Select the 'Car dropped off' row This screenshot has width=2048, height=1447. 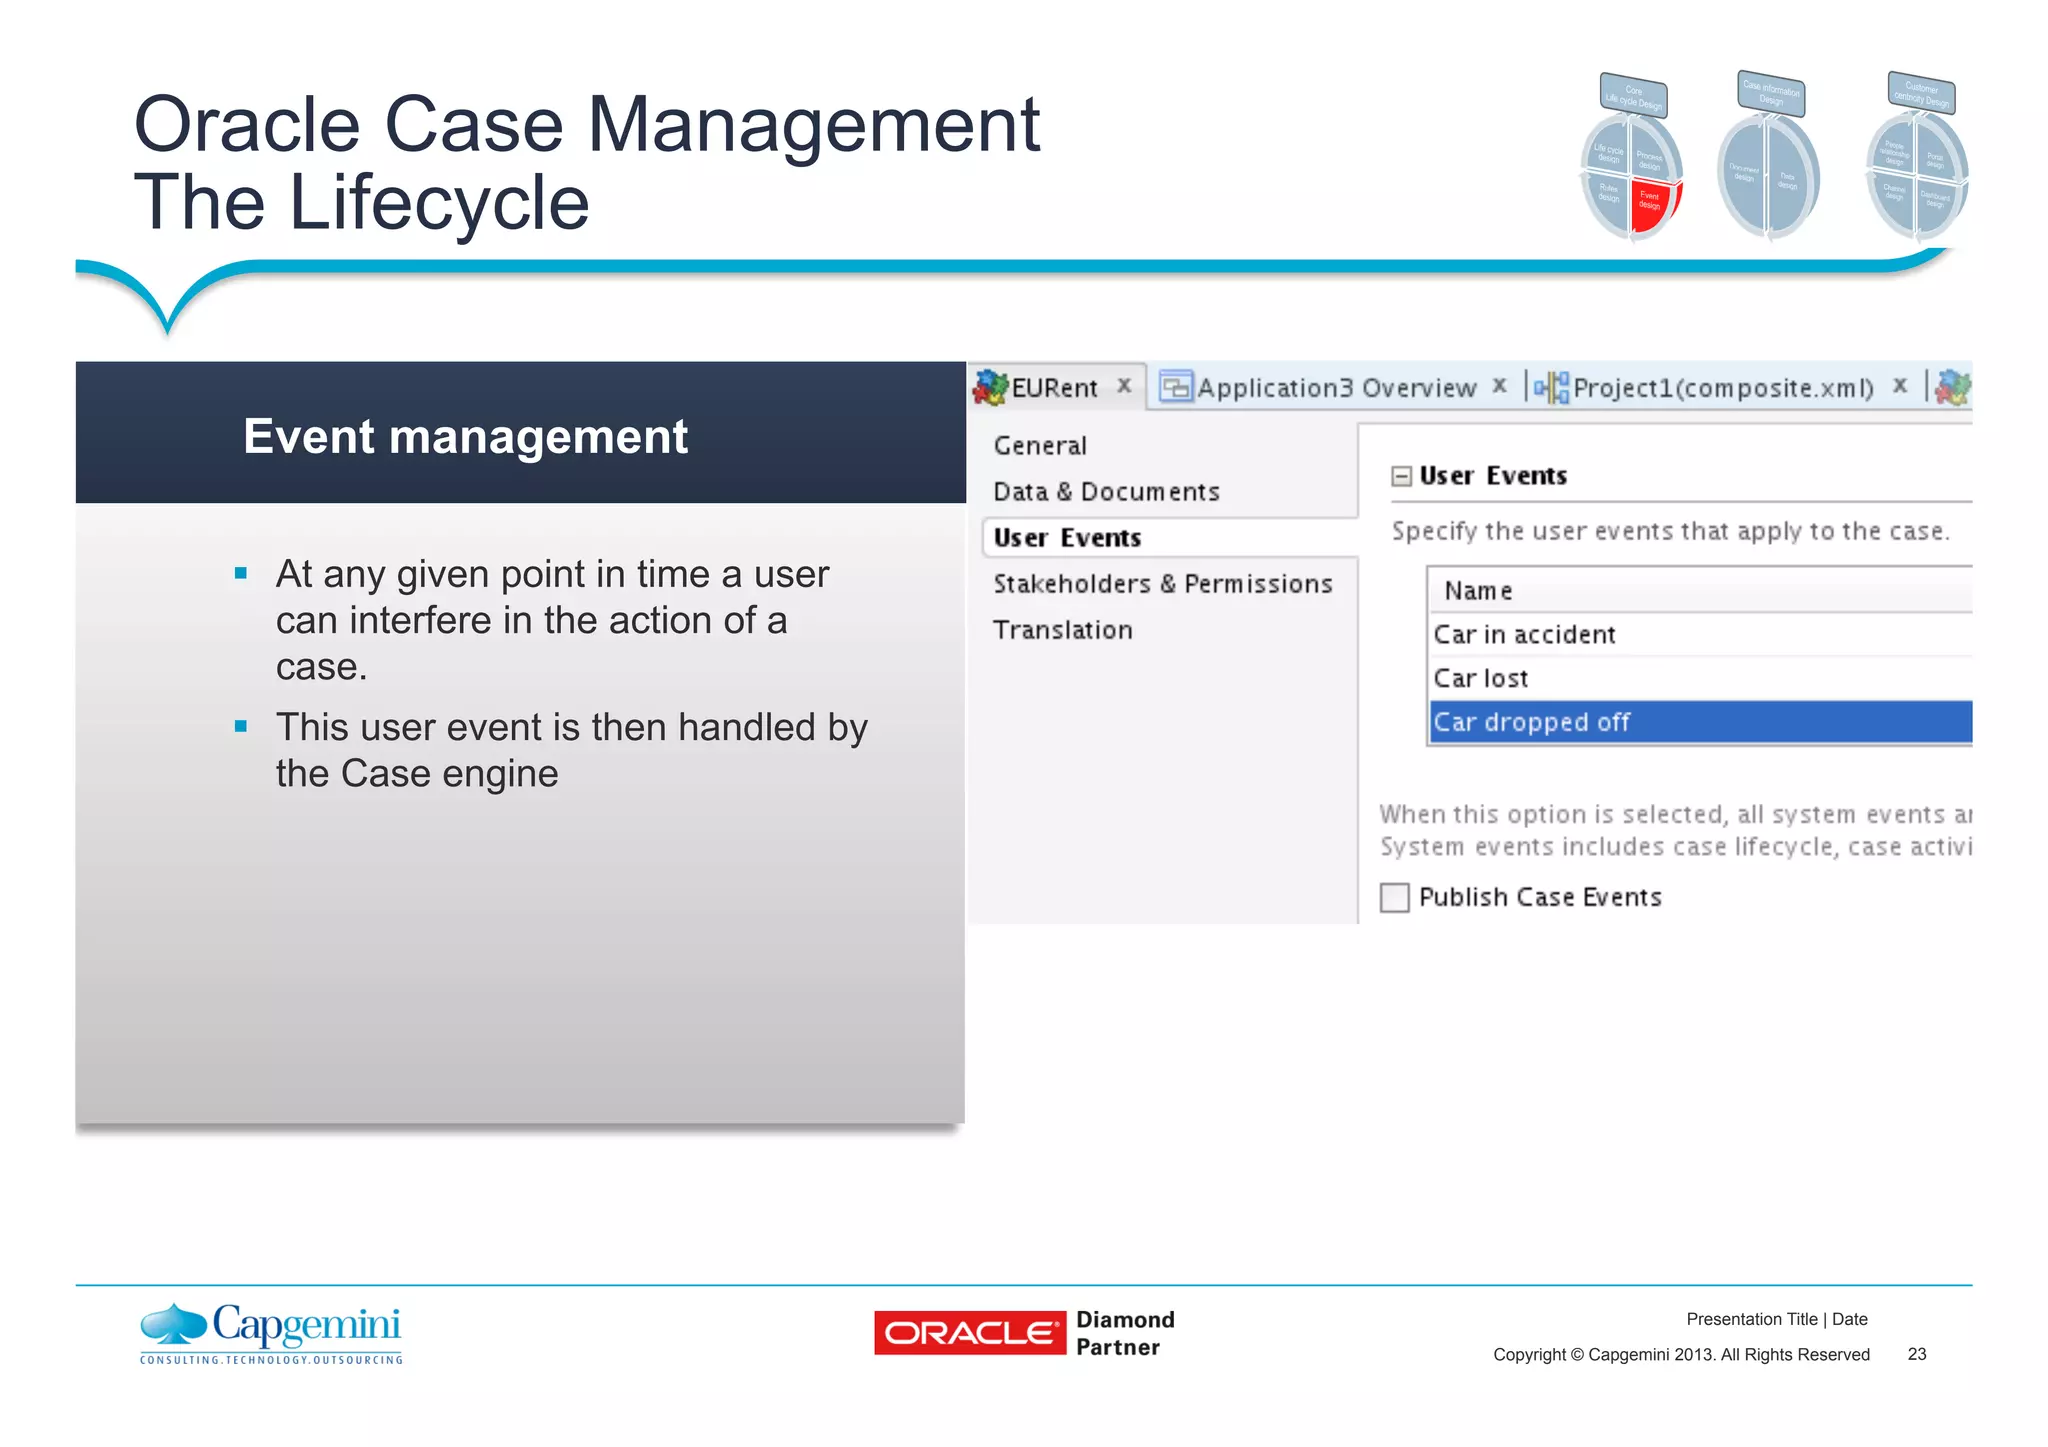(1700, 722)
